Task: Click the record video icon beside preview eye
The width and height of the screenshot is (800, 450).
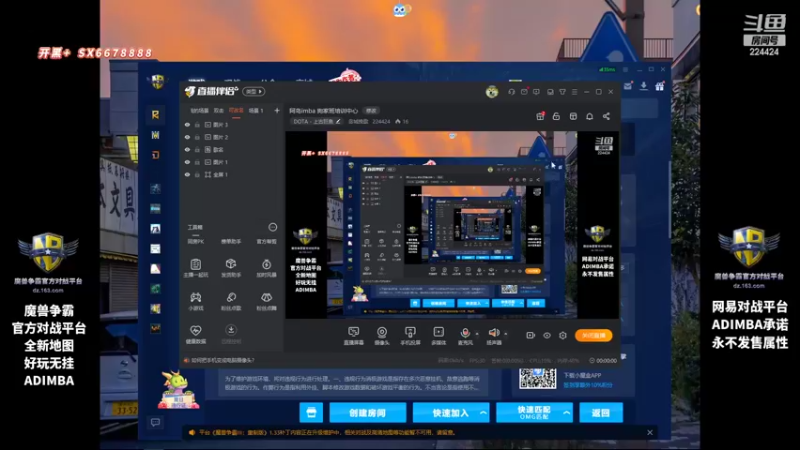Action: point(531,335)
